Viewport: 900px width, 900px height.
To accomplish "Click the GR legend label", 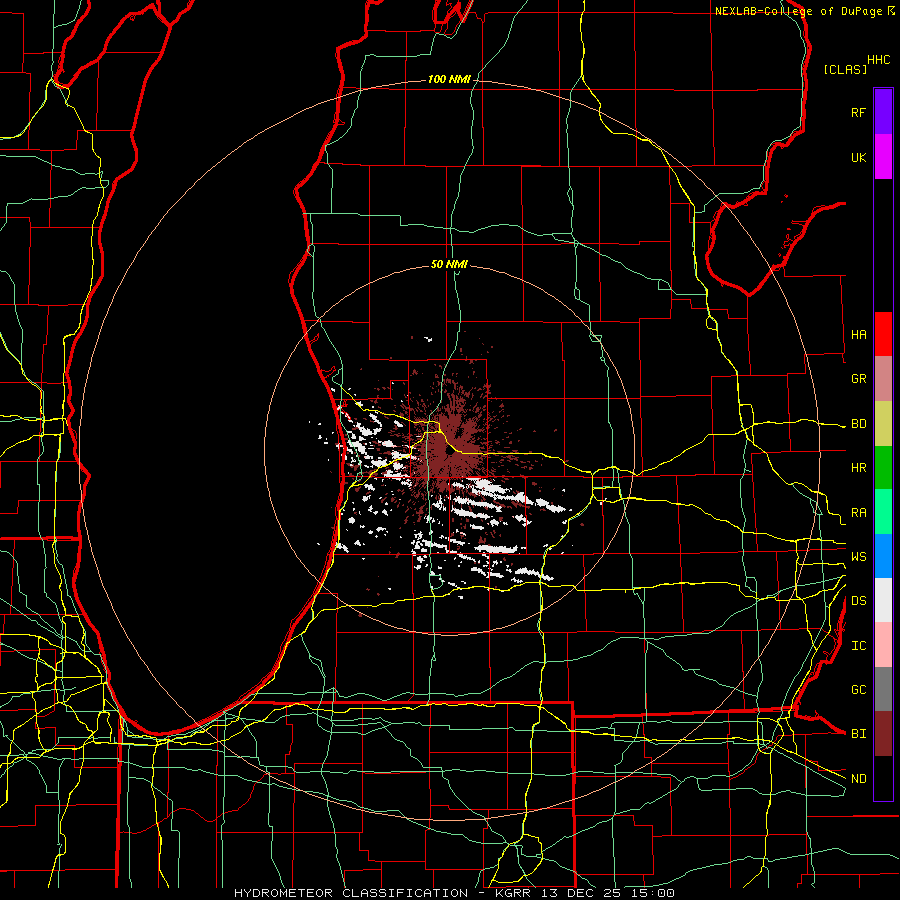I will click(858, 379).
